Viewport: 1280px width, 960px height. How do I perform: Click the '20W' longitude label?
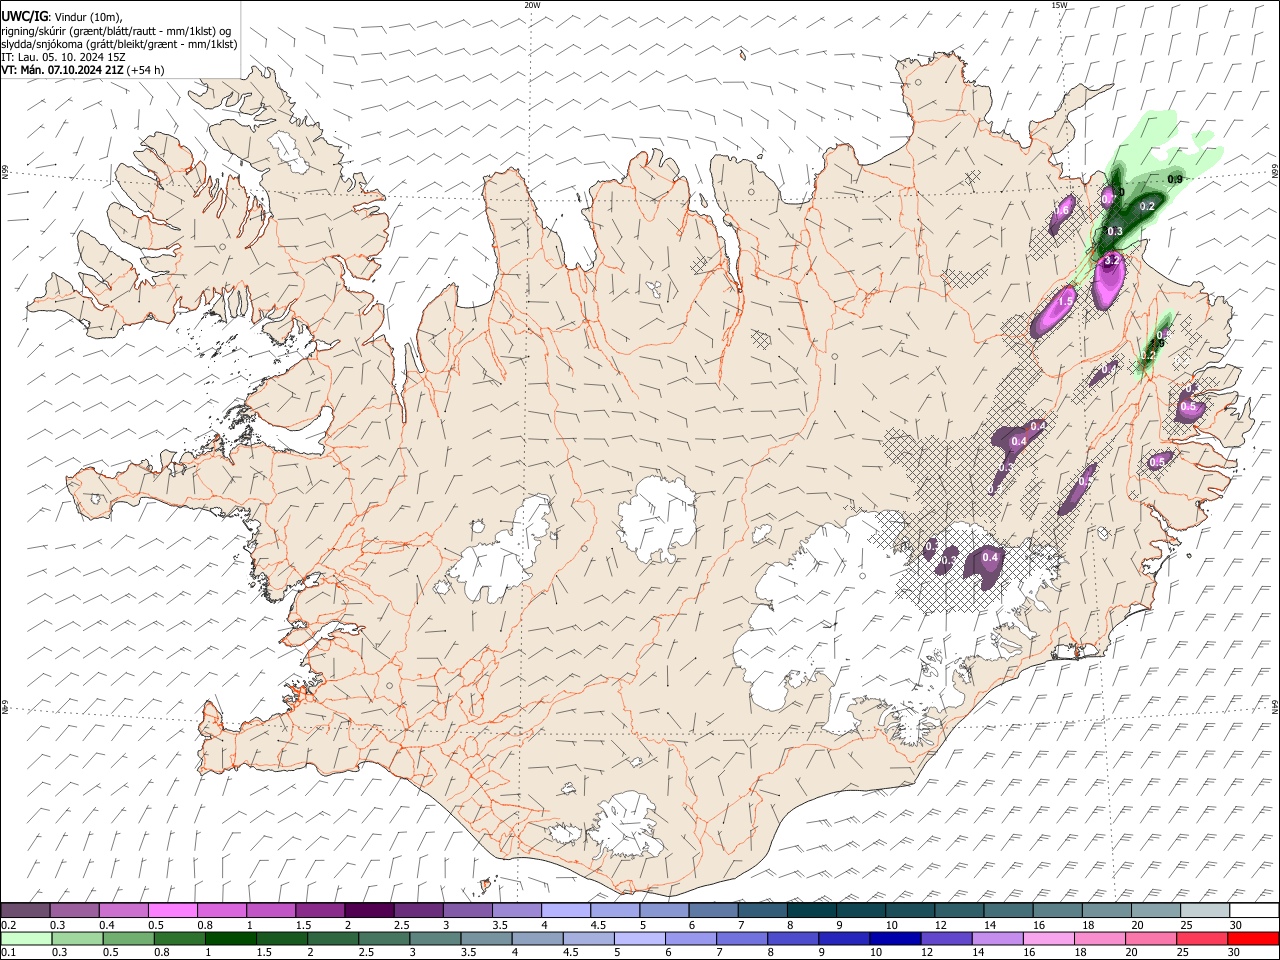(532, 5)
